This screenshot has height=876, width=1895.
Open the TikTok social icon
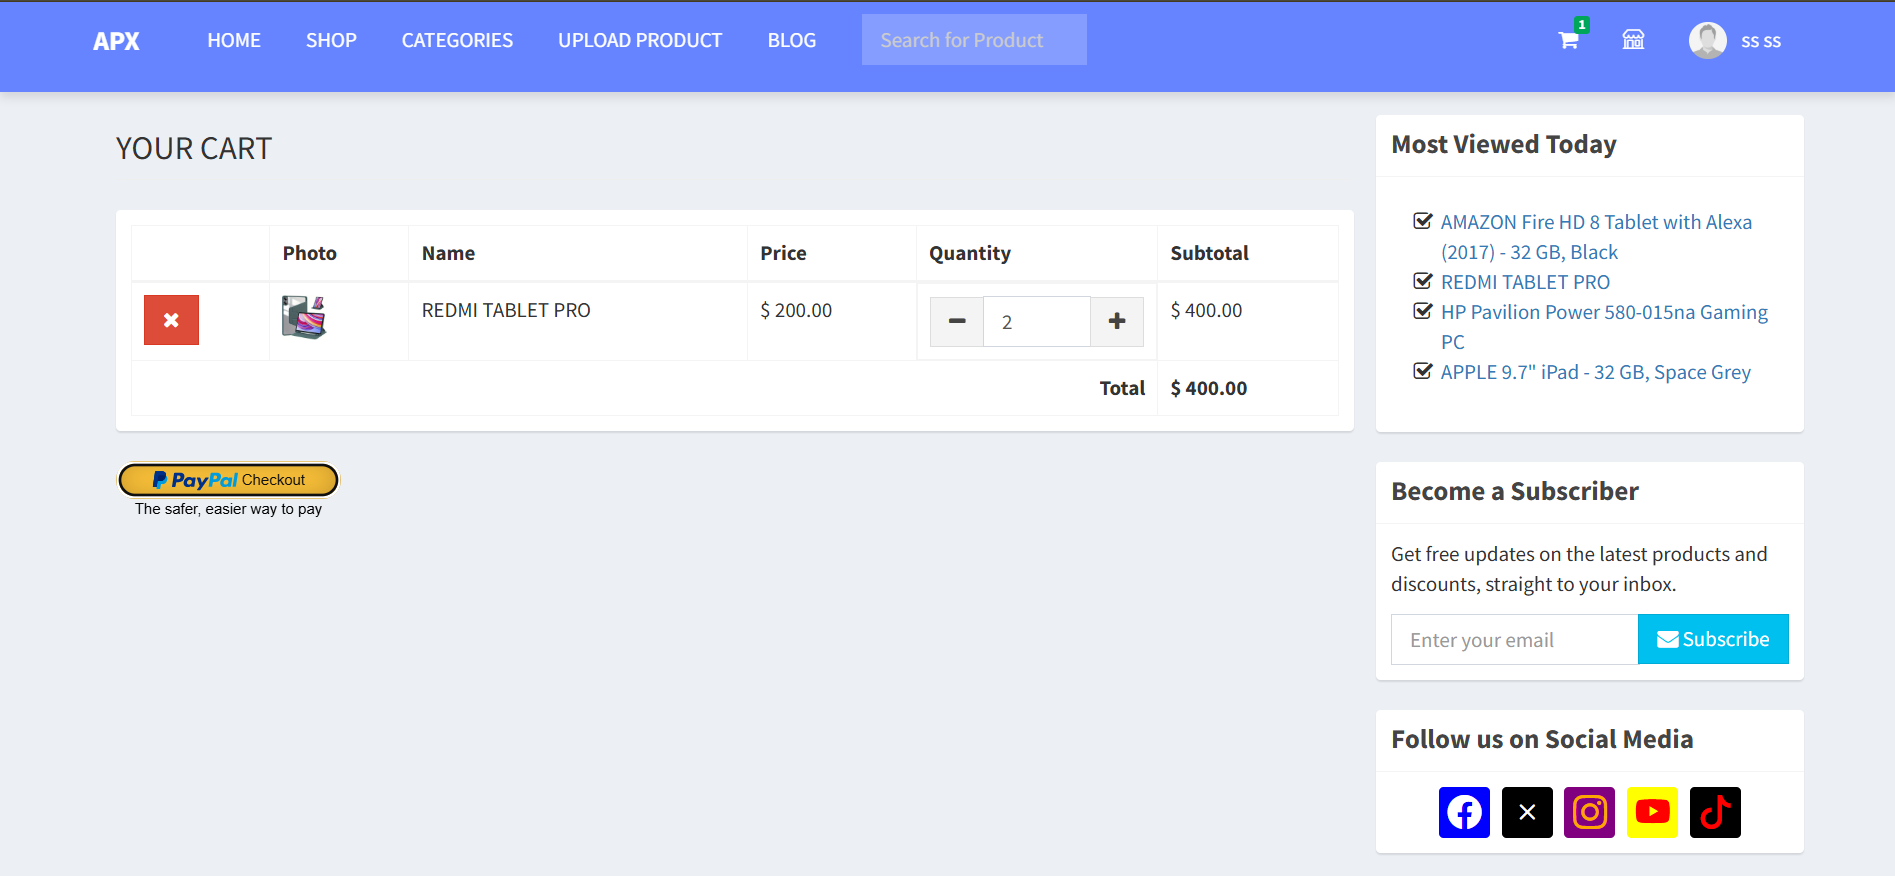(x=1715, y=812)
